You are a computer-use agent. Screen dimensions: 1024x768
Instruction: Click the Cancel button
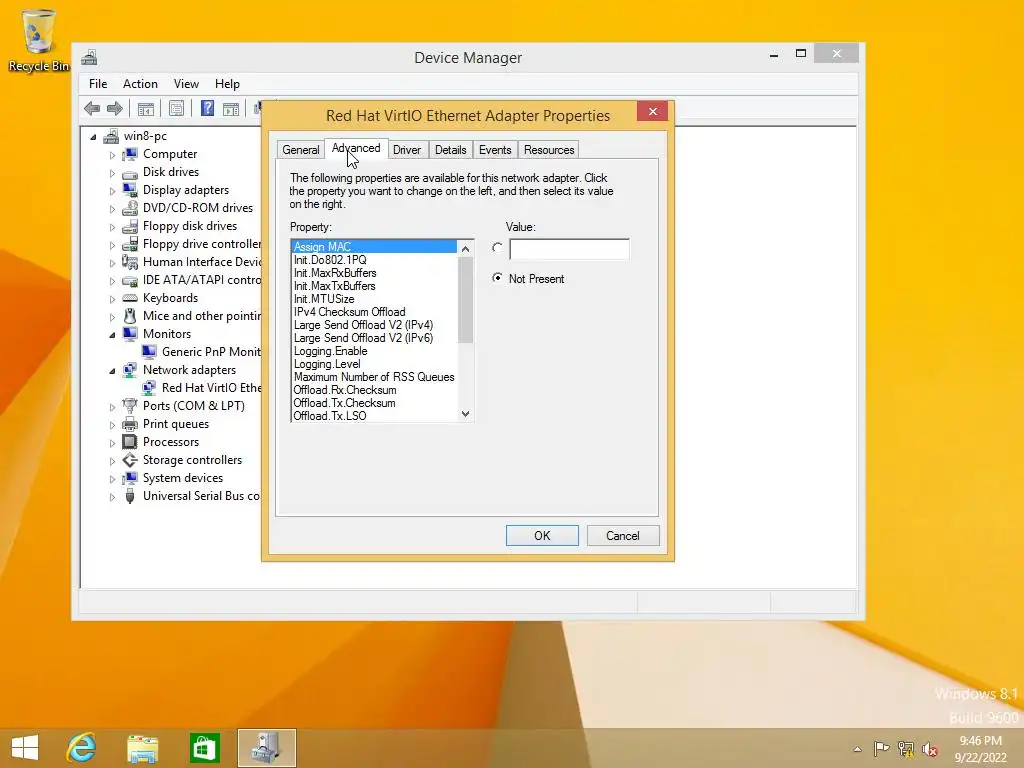tap(623, 536)
